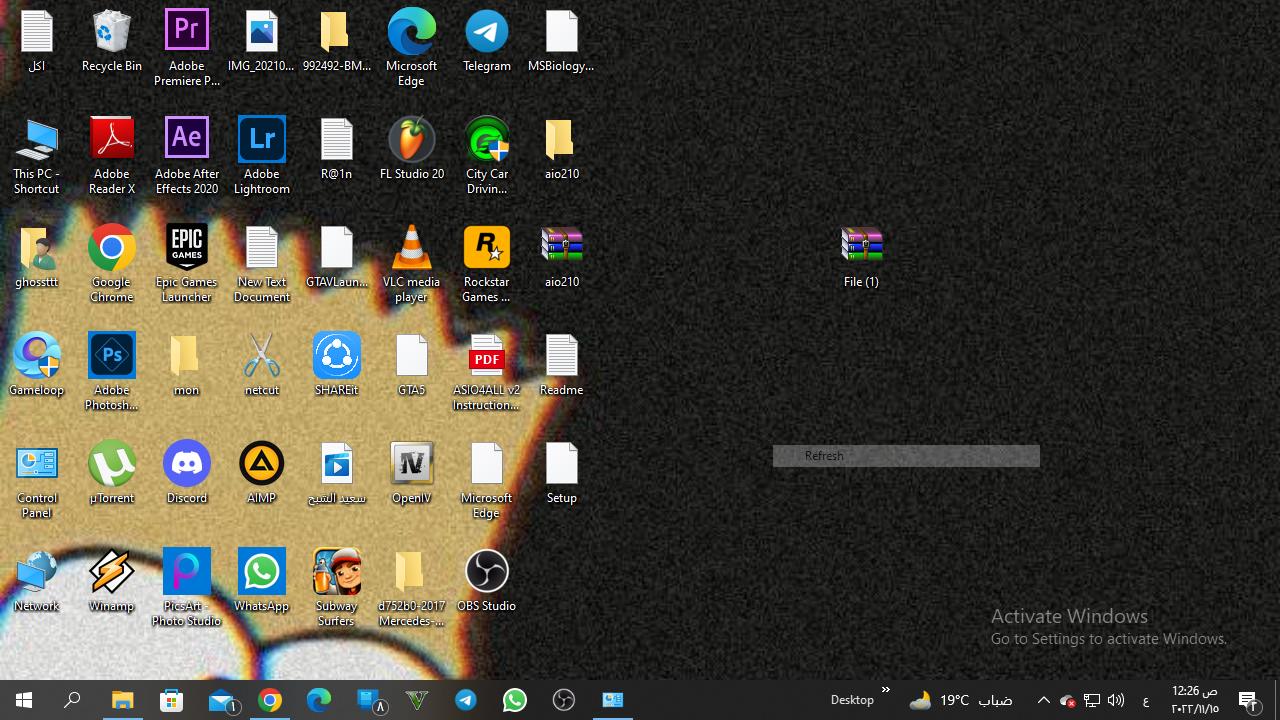Expand the hidden system tray icons chevron
This screenshot has height=720, width=1280.
point(1043,701)
